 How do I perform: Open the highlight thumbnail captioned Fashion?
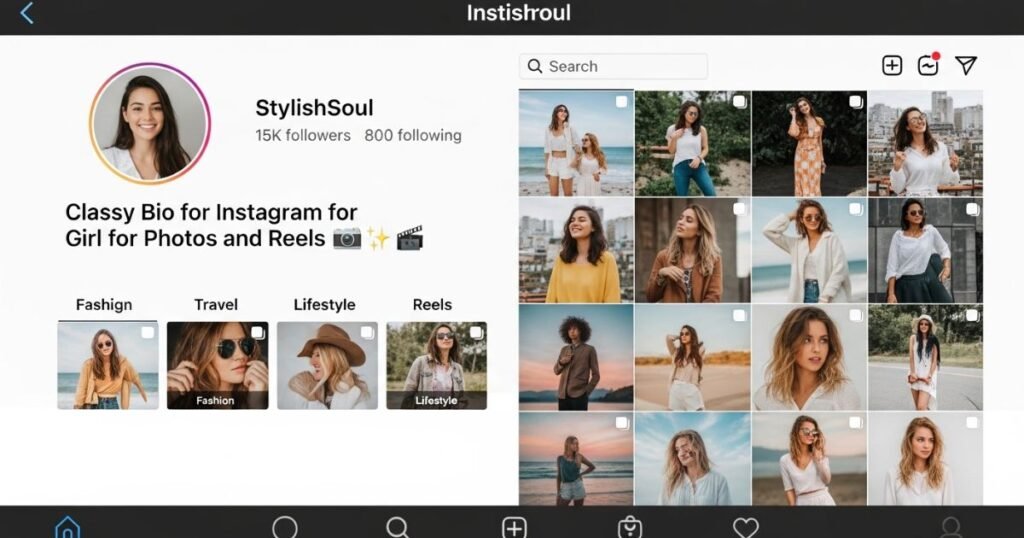tap(217, 366)
